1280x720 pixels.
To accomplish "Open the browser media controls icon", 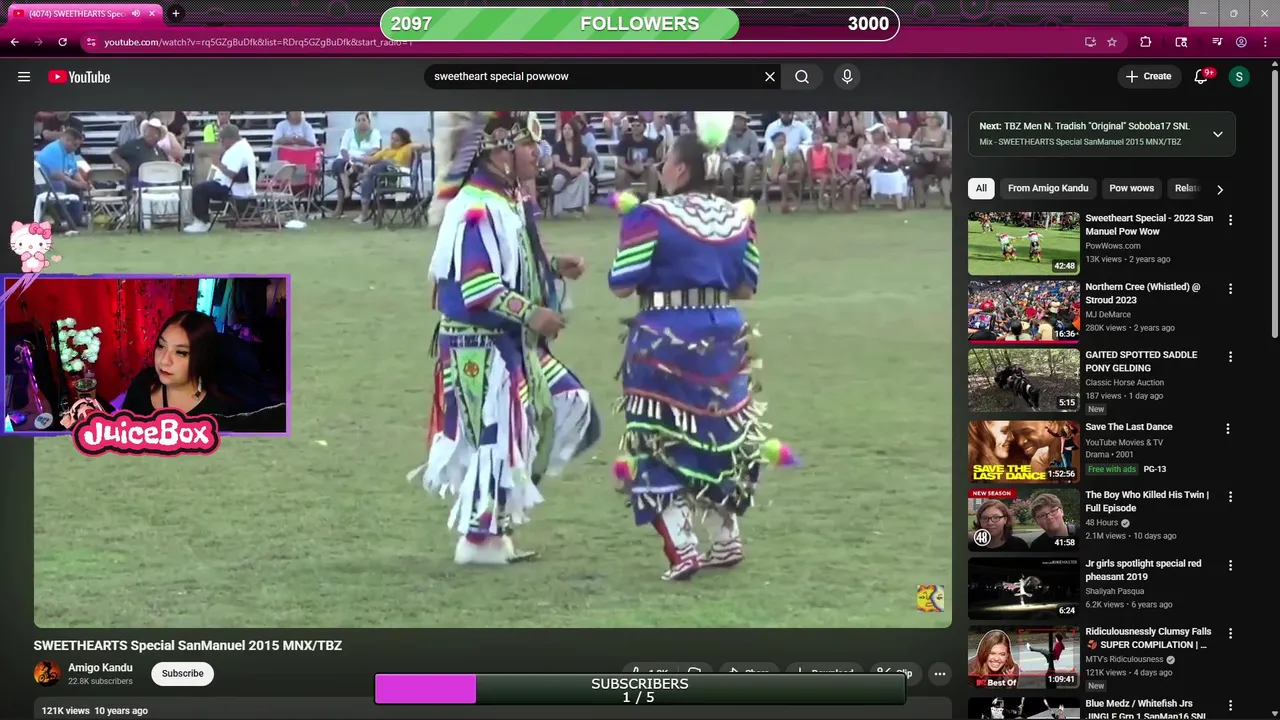I will (x=1217, y=42).
